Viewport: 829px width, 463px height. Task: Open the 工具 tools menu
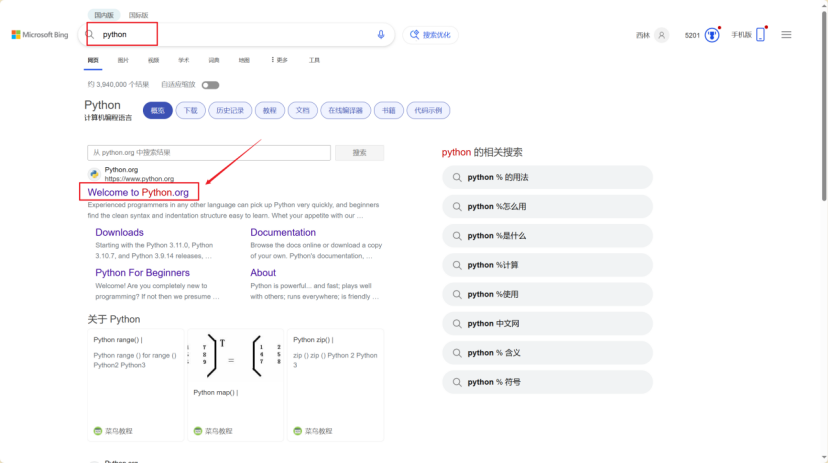314,60
